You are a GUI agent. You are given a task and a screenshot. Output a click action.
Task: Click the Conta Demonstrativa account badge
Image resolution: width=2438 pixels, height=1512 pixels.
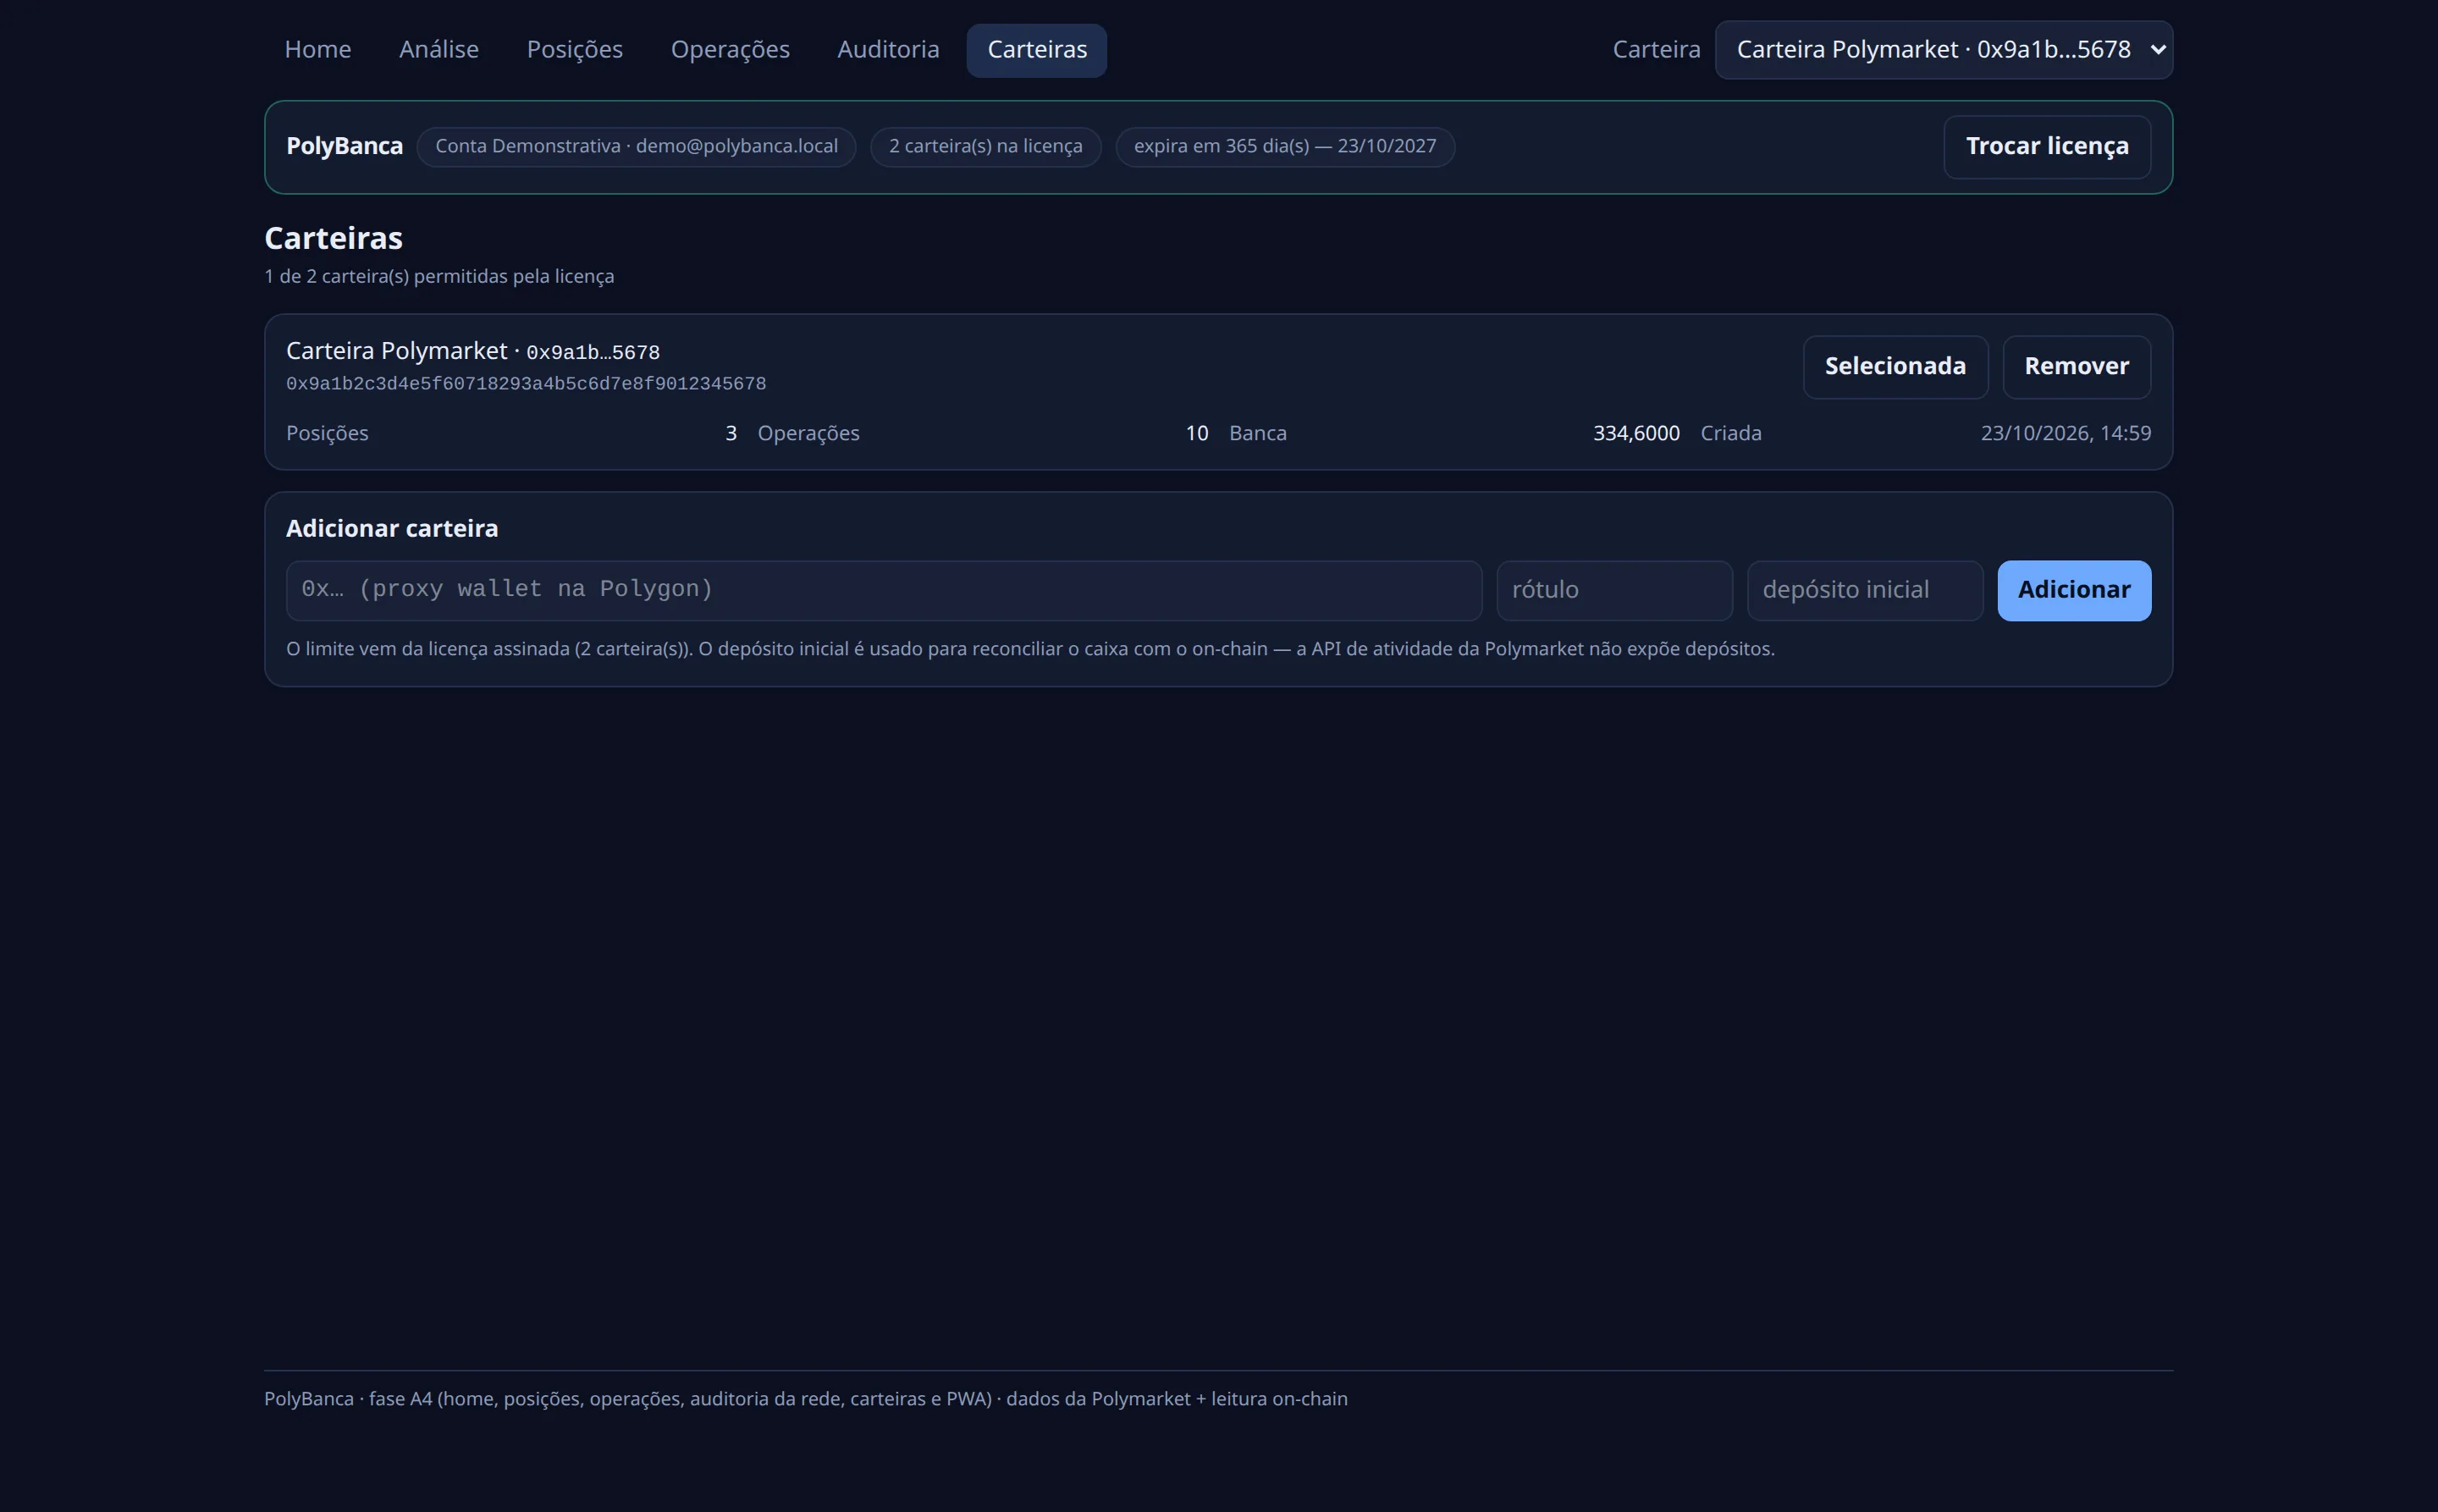636,147
